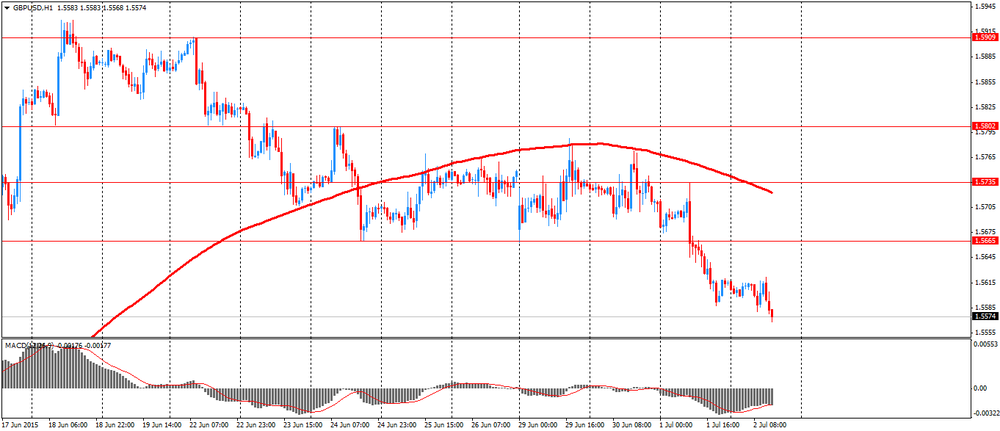
Task: Open the chart menu arrow beside GBPUSD,H1
Action: point(6,10)
